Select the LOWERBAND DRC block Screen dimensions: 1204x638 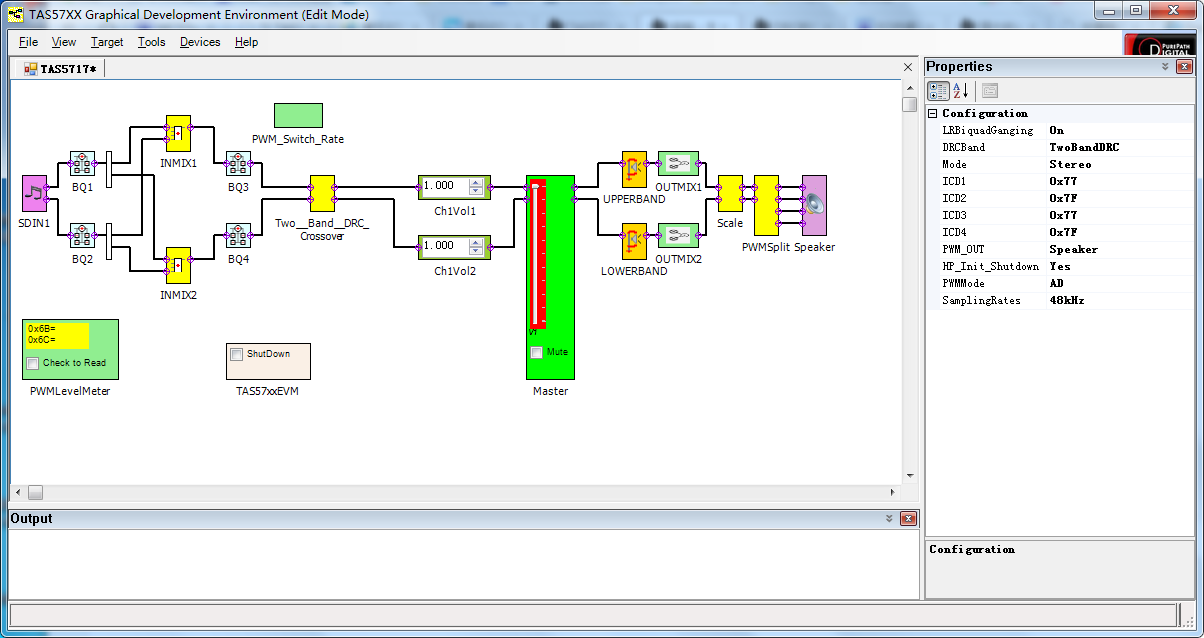coord(634,242)
